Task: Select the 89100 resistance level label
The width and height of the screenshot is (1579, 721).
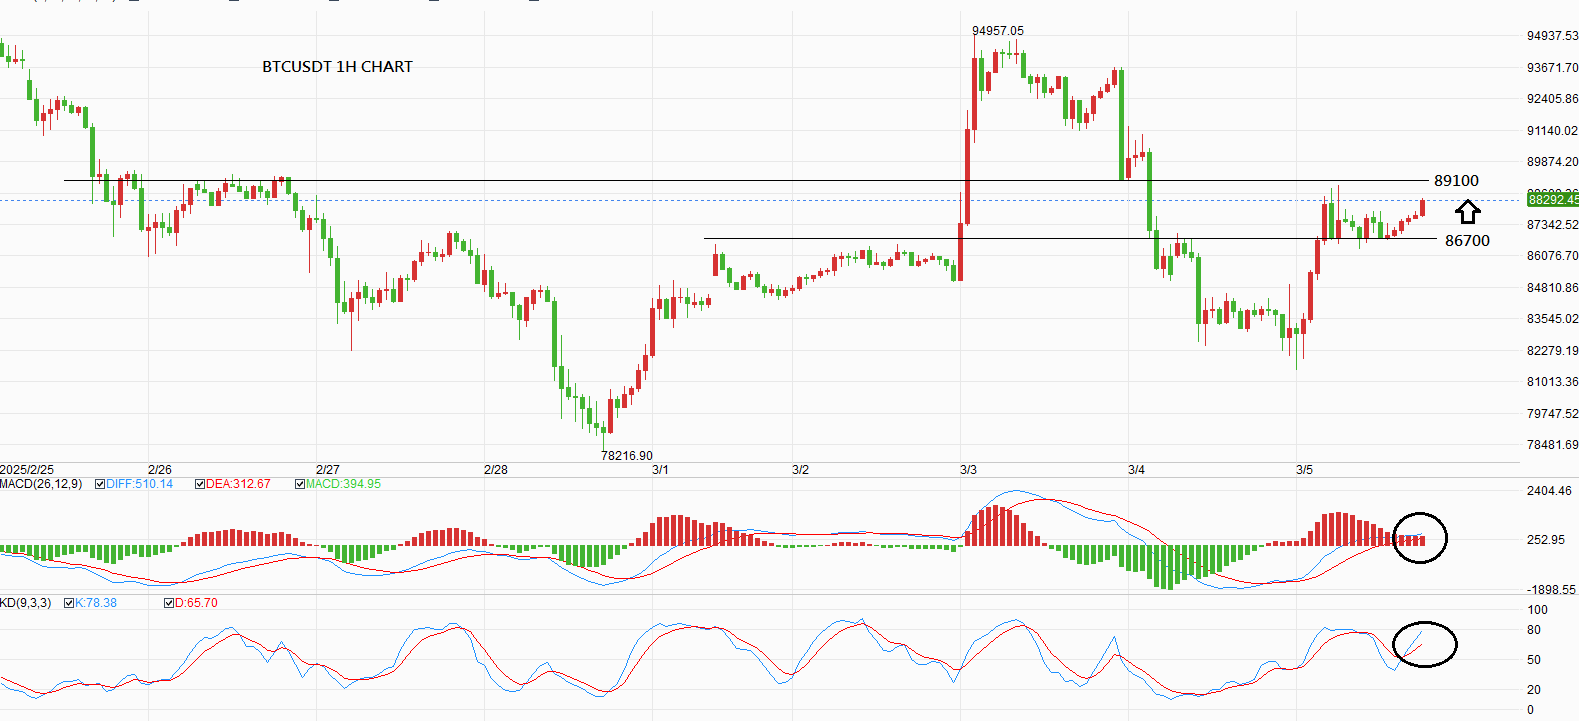Action: [x=1455, y=181]
